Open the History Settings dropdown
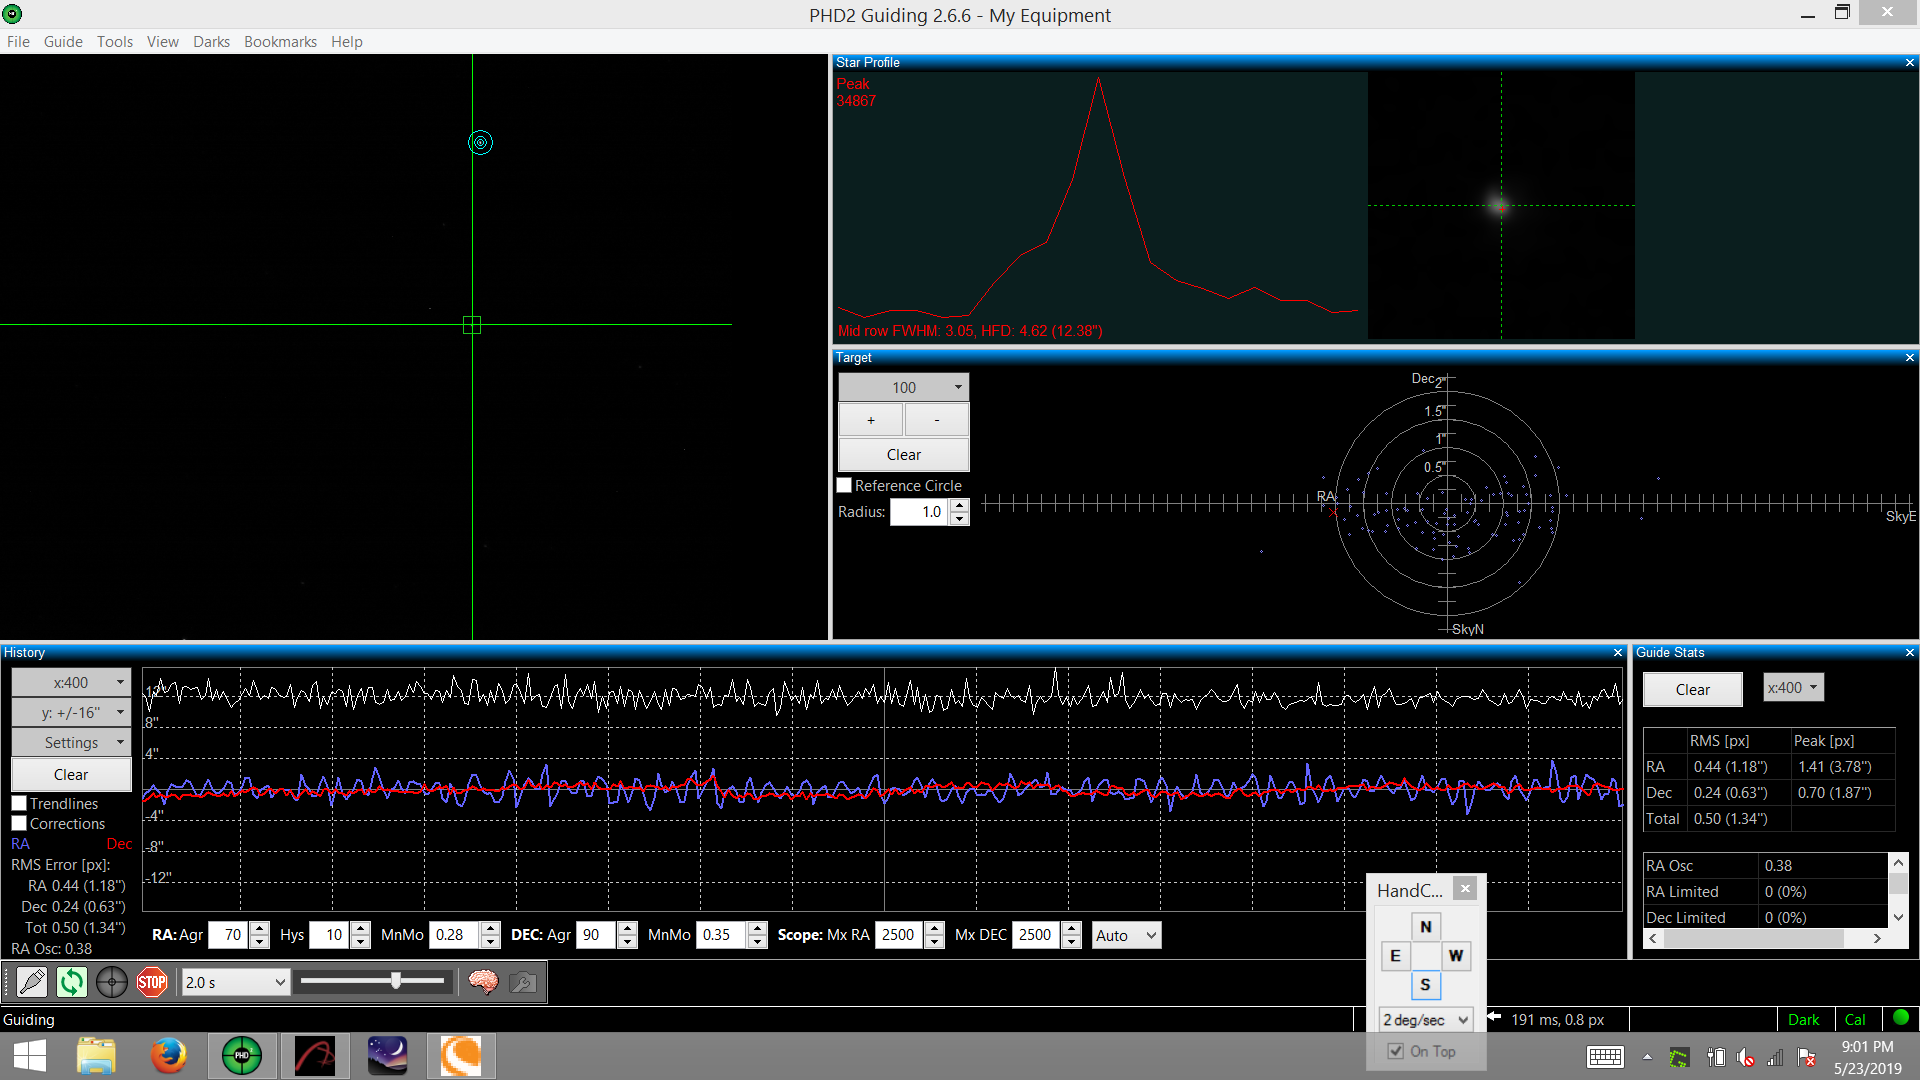The width and height of the screenshot is (1920, 1080). [x=71, y=742]
